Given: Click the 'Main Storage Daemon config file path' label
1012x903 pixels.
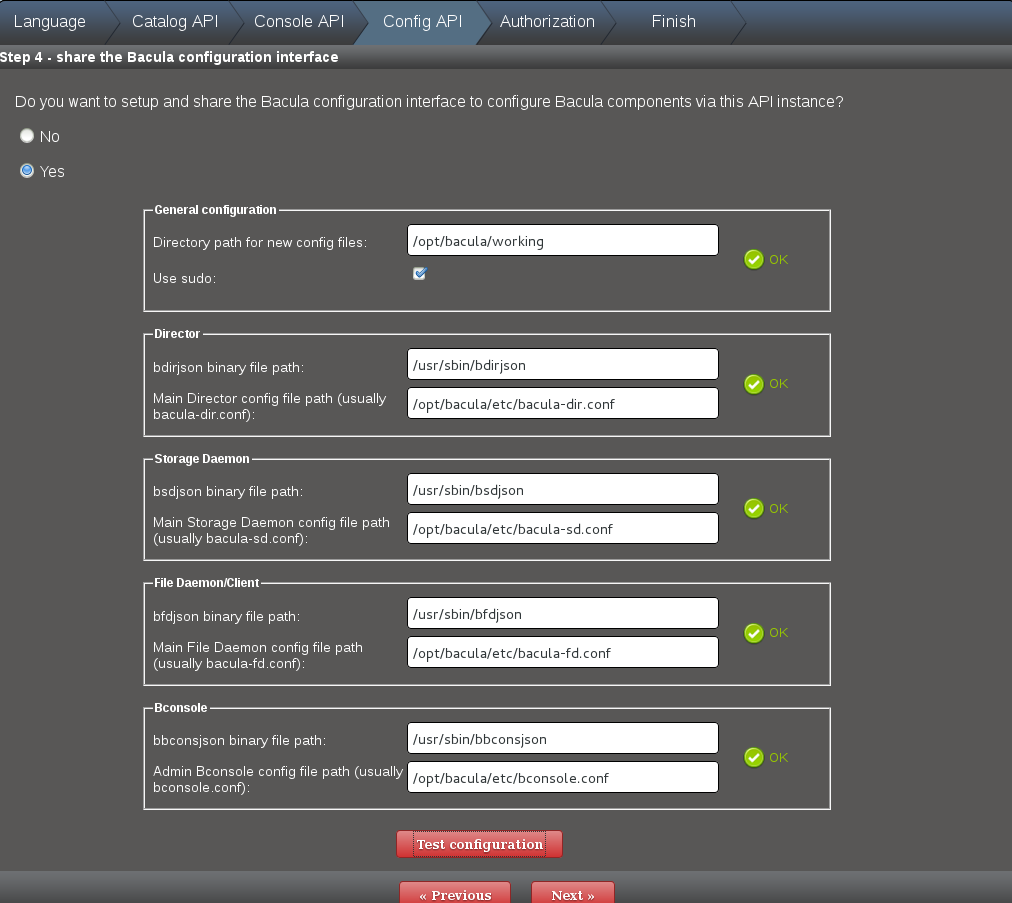Looking at the screenshot, I should click(x=271, y=530).
